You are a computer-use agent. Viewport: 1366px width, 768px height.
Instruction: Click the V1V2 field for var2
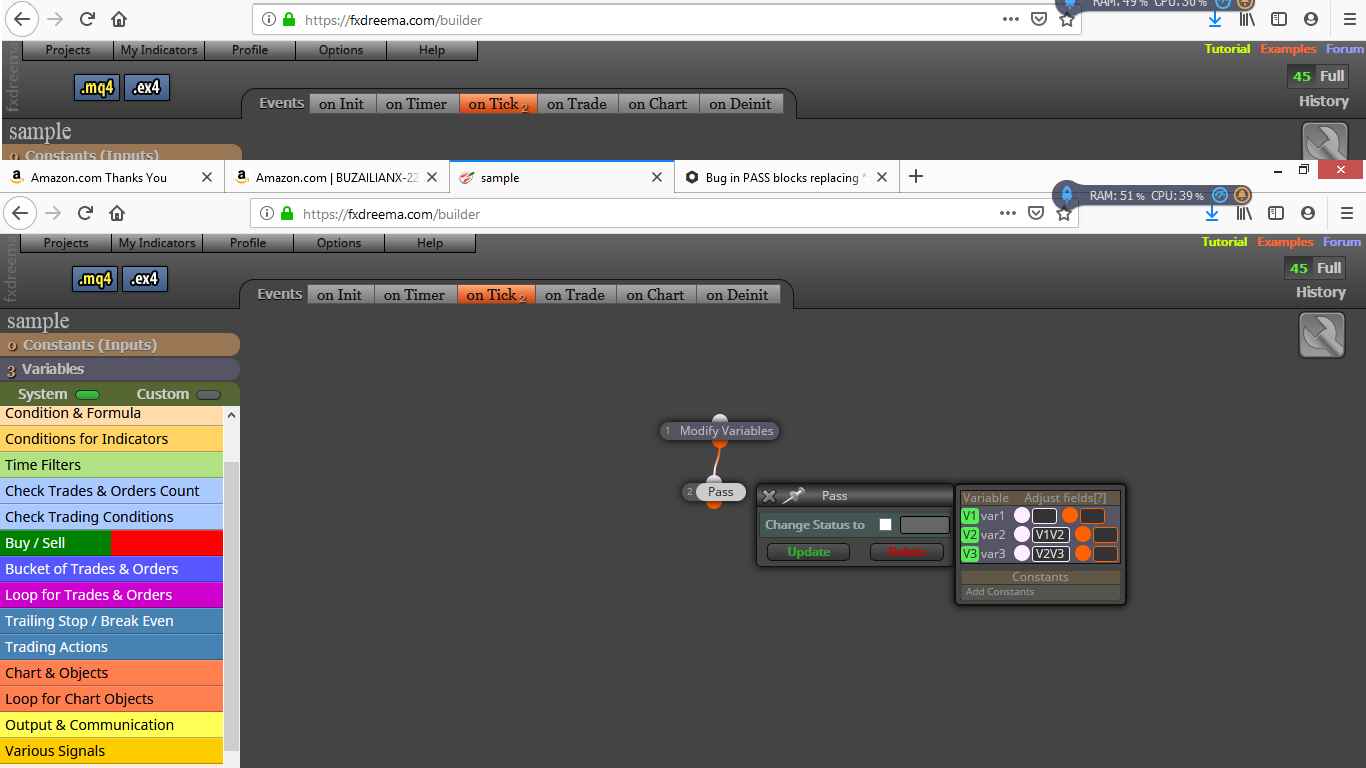click(x=1051, y=535)
